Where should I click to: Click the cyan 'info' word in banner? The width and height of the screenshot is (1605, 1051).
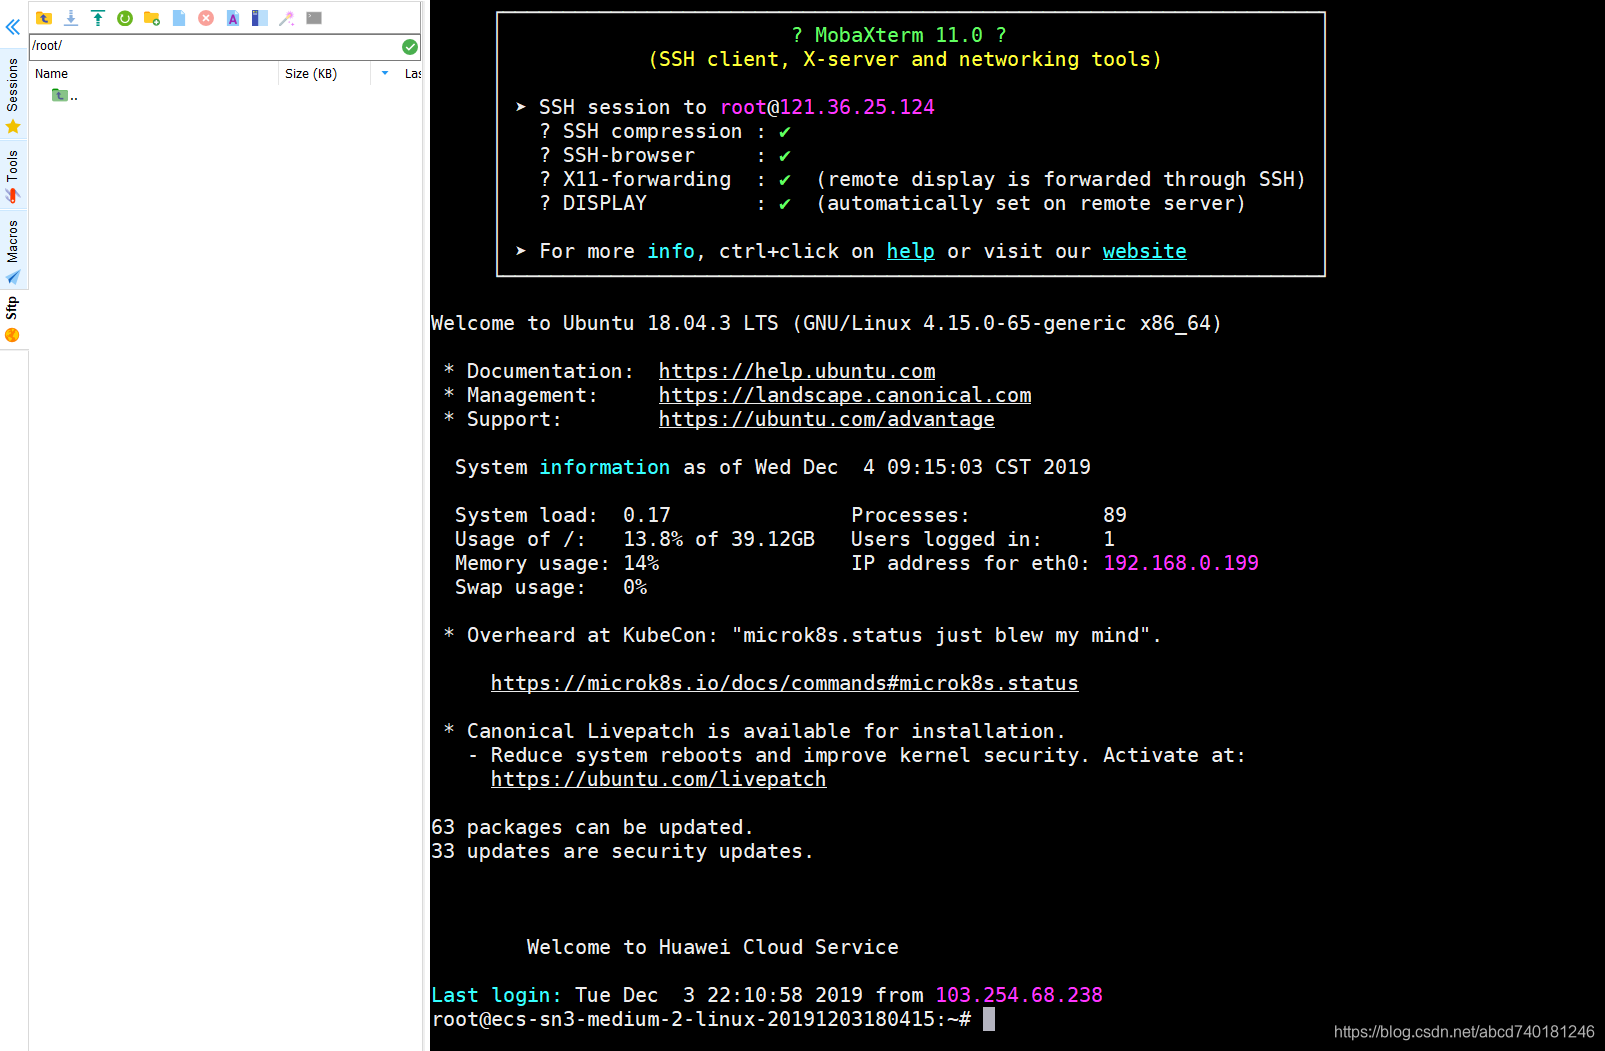coord(670,251)
